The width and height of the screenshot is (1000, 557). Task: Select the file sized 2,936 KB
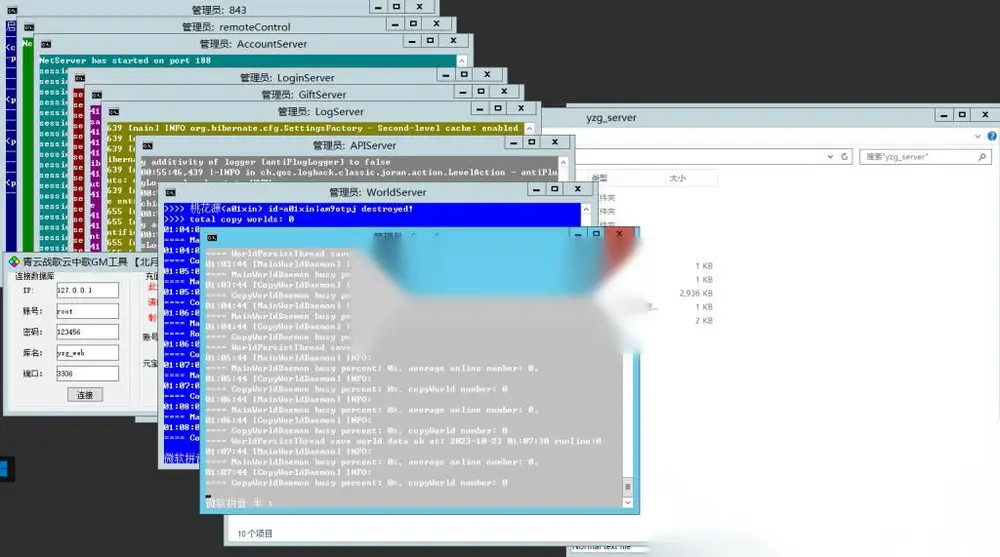(696, 293)
